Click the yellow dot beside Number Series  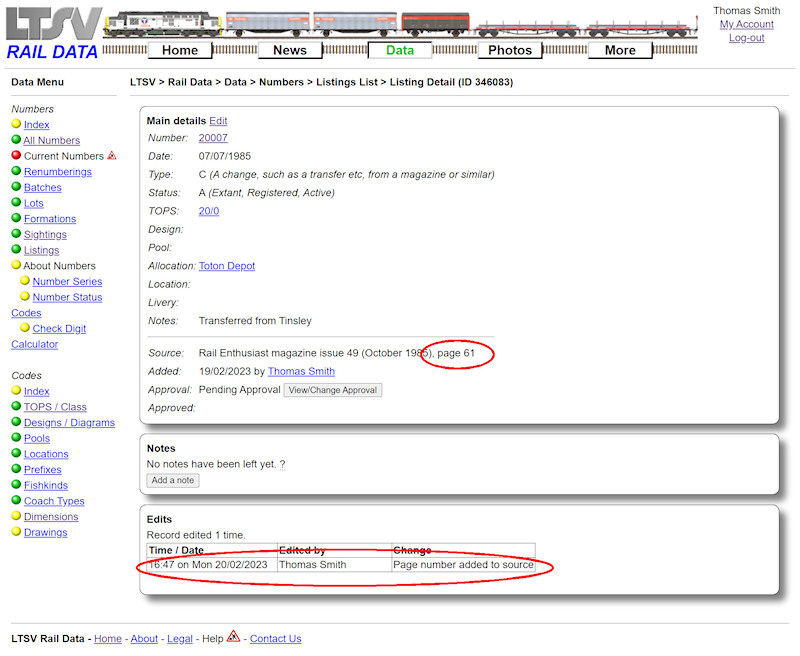tap(26, 281)
